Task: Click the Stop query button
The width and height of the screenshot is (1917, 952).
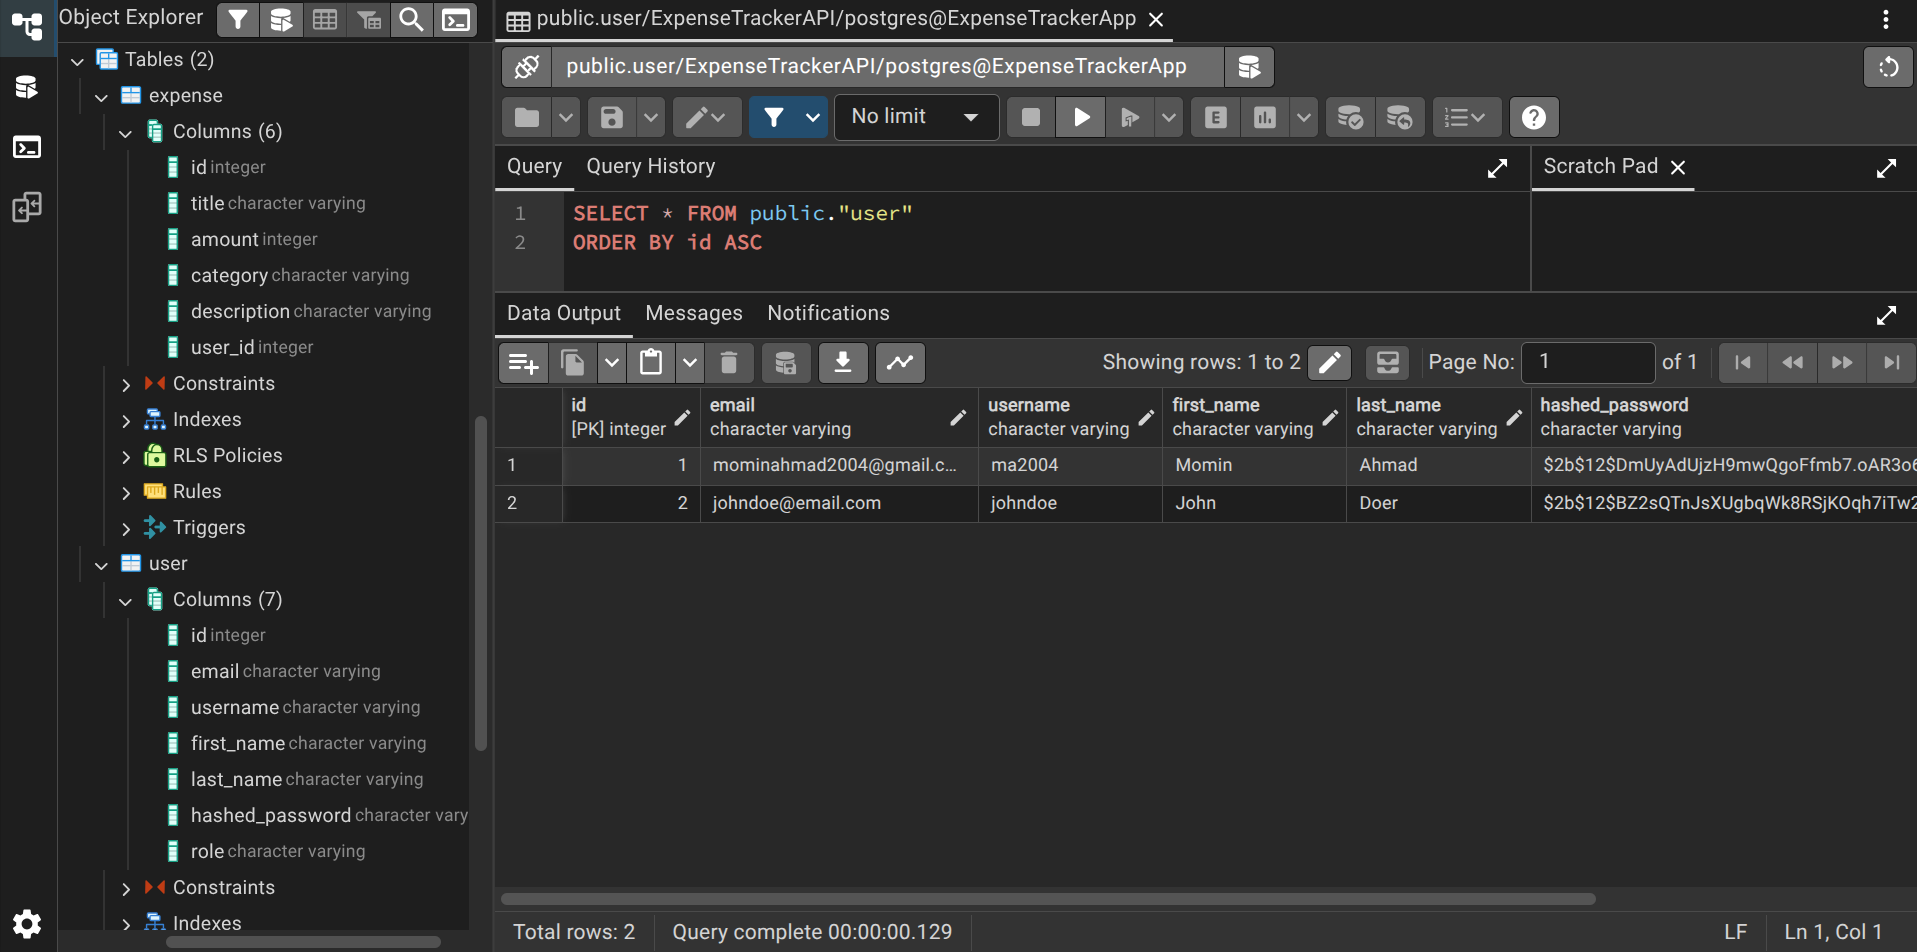Action: (x=1031, y=117)
